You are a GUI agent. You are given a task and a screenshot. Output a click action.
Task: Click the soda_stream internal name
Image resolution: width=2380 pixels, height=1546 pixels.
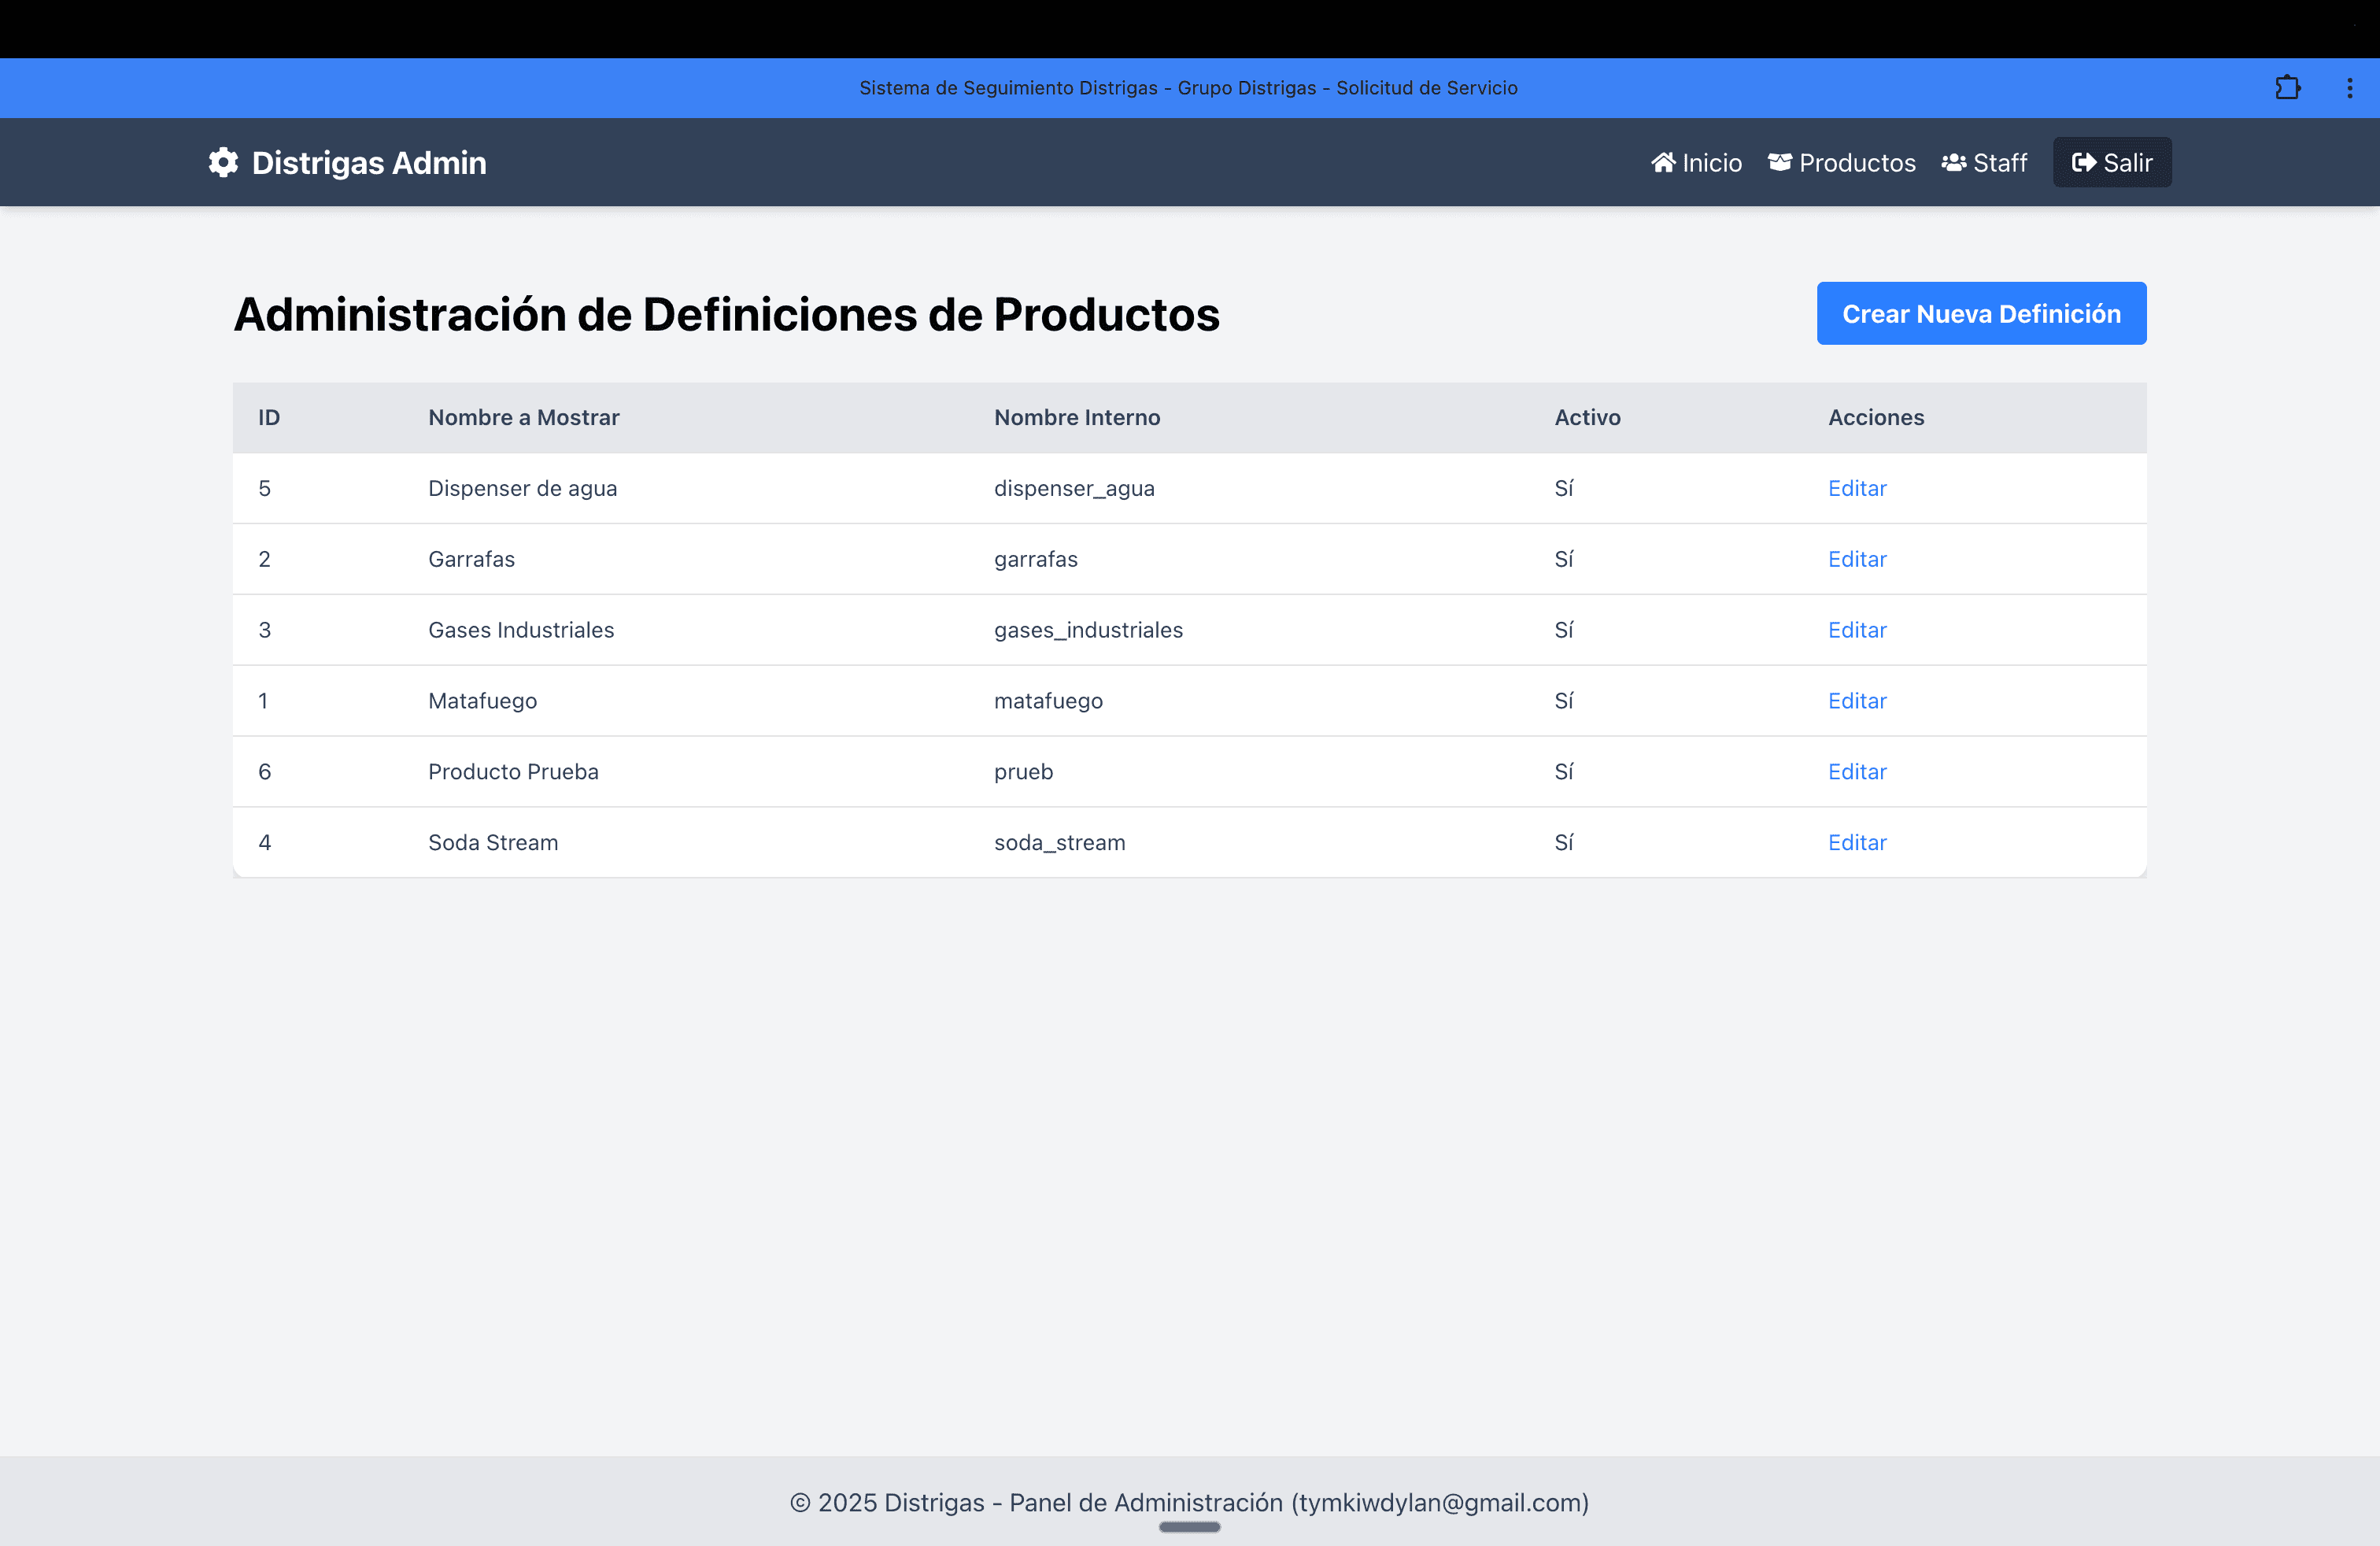(x=1060, y=843)
